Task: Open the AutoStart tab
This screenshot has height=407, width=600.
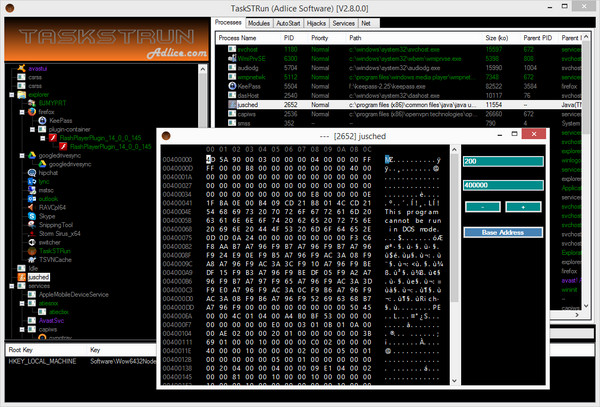Action: point(288,23)
